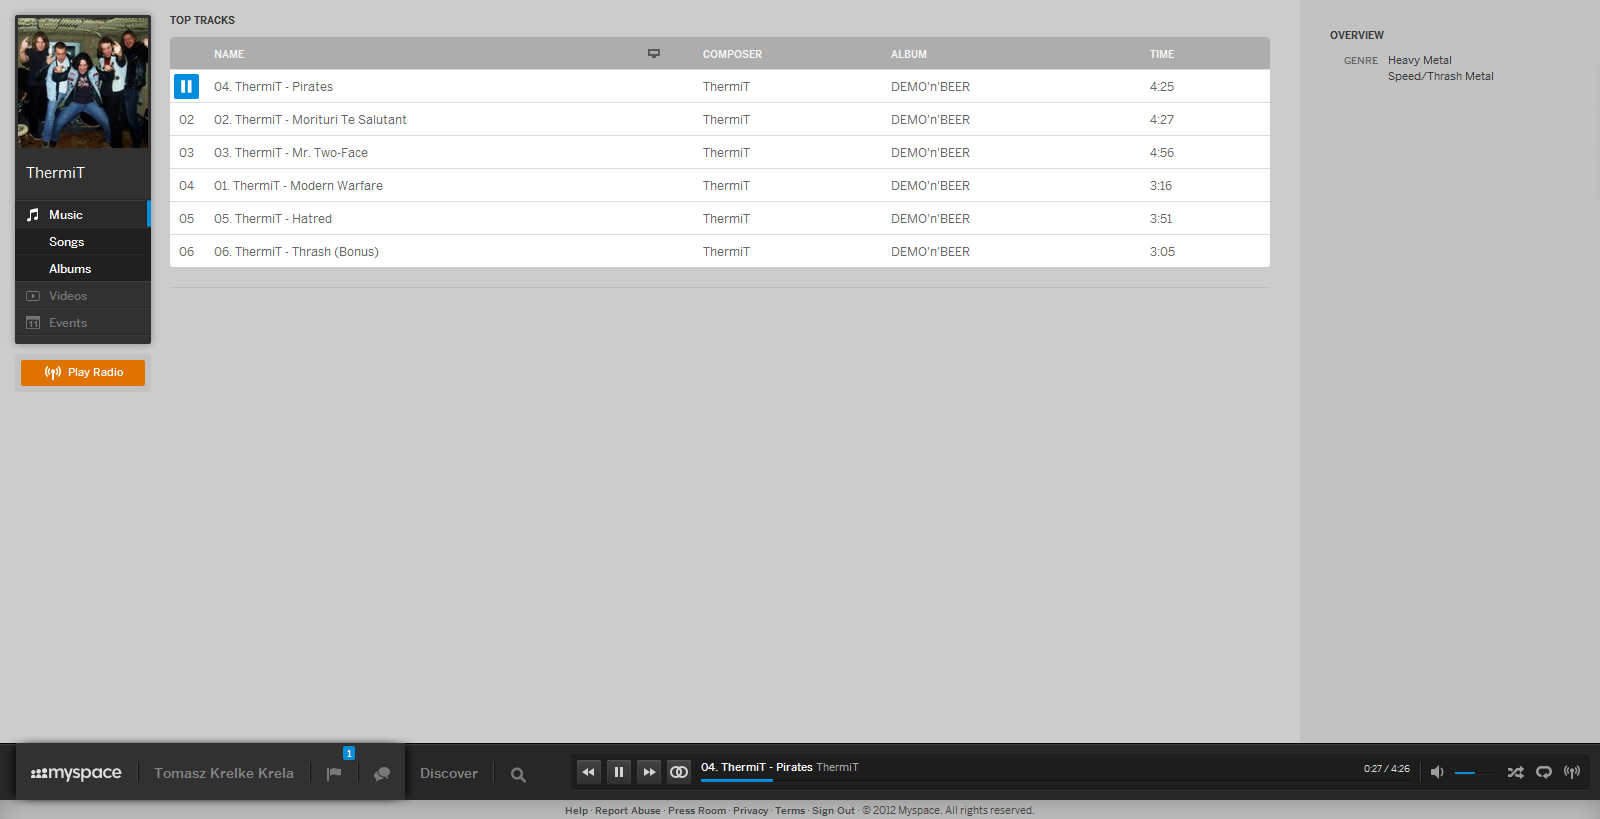Viewport: 1600px width, 819px height.
Task: Open the ThermiT band photo
Action: point(83,82)
